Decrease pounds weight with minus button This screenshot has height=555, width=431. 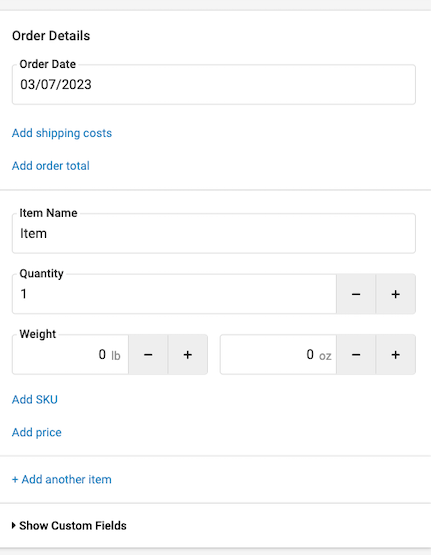[148, 355]
